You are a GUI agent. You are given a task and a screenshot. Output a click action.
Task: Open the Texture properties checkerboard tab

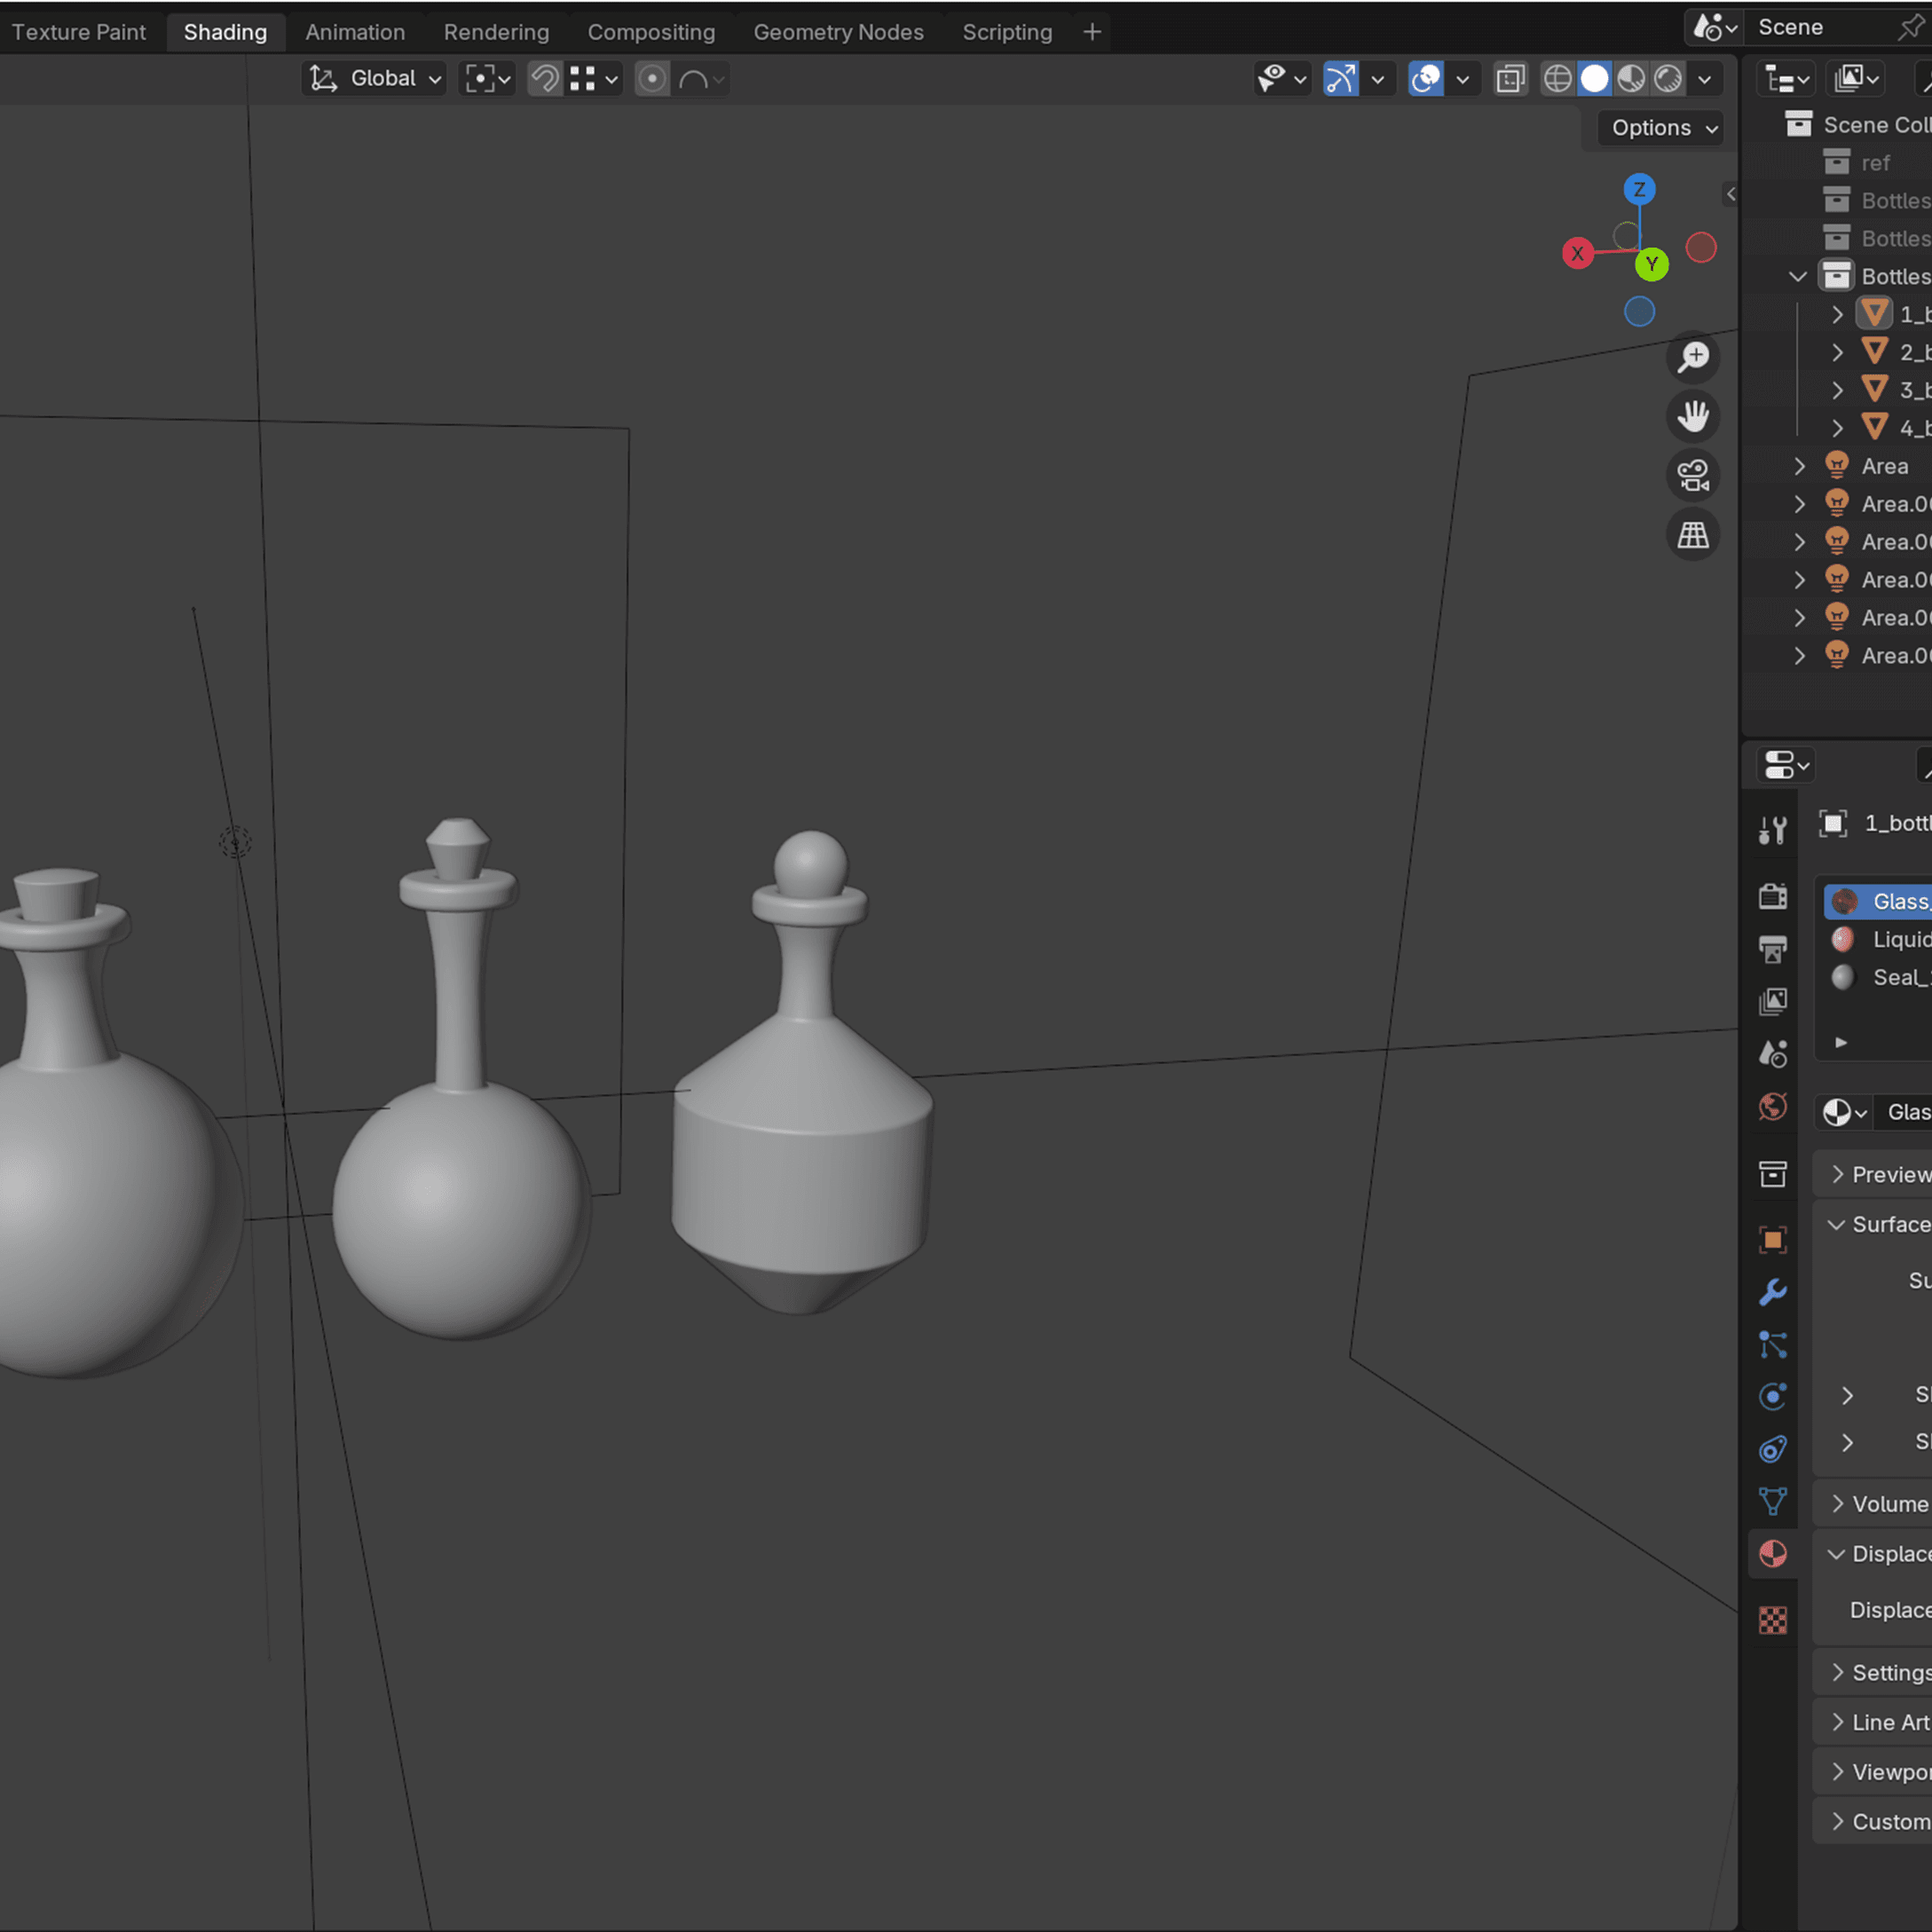click(x=1772, y=1619)
